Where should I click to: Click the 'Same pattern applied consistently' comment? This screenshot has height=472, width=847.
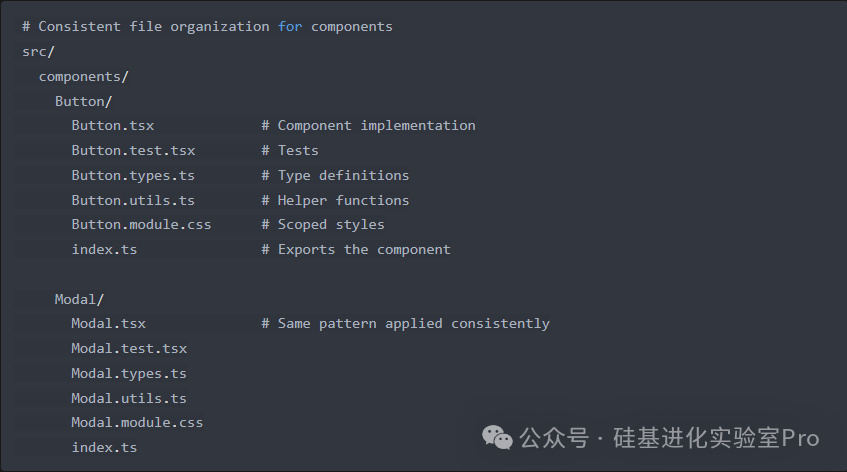click(x=413, y=323)
